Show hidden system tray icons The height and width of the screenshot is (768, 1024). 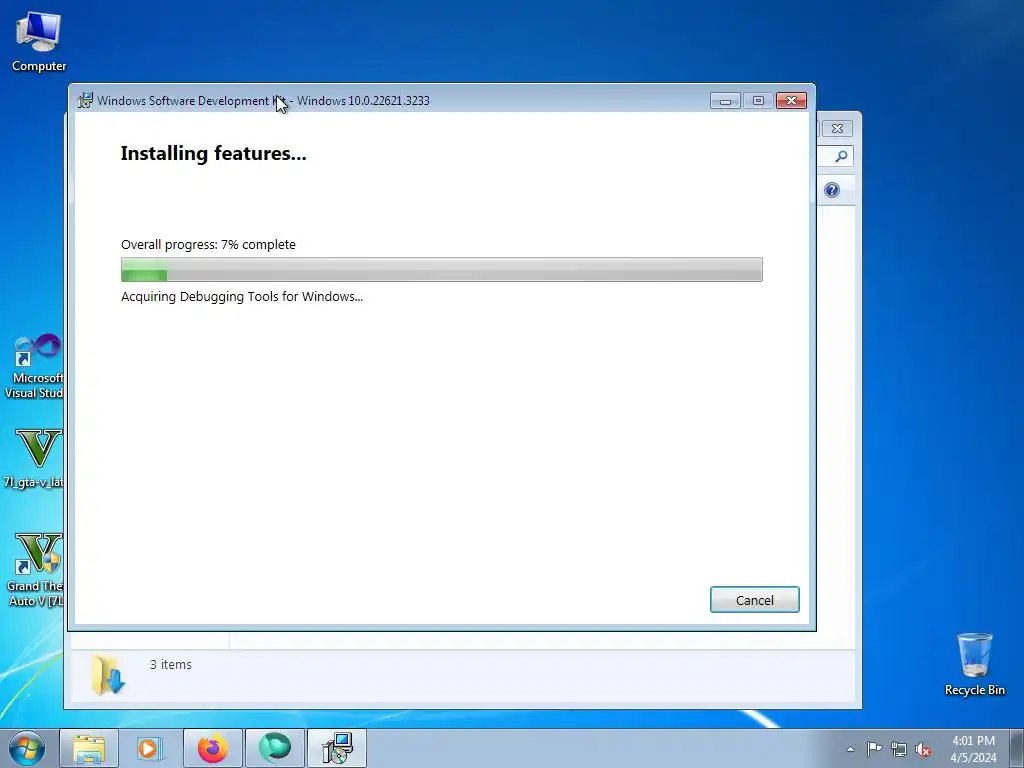(x=850, y=749)
